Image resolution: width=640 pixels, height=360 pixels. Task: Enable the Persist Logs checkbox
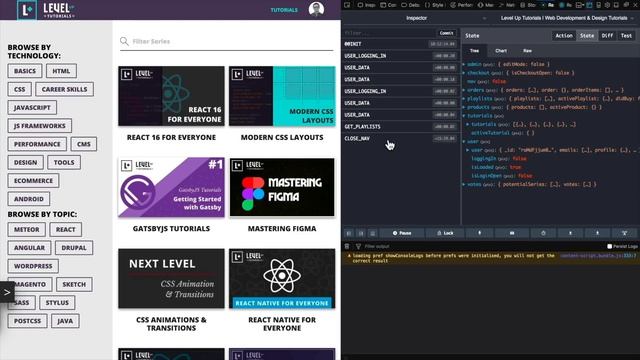click(x=609, y=246)
